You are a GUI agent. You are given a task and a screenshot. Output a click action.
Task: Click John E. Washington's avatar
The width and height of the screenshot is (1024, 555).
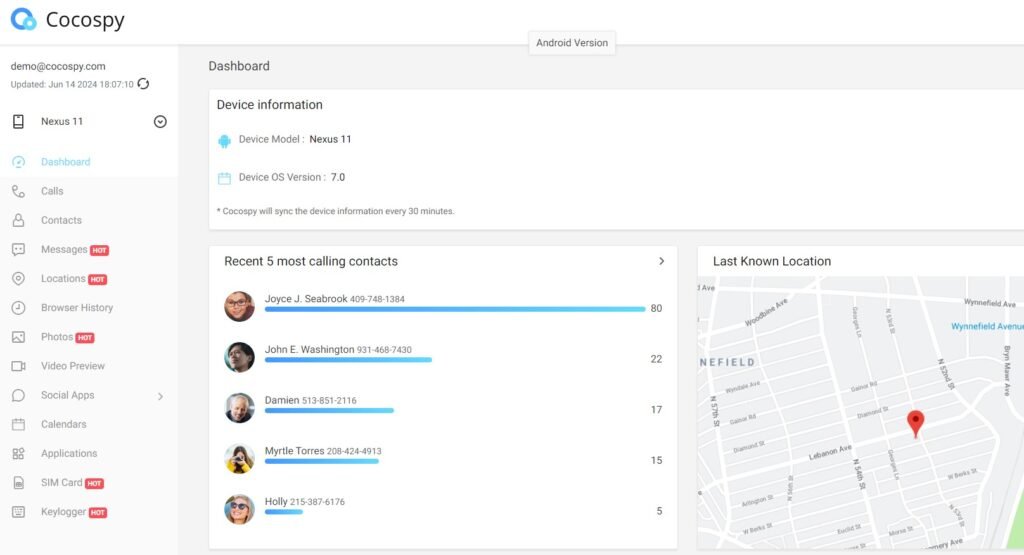240,357
